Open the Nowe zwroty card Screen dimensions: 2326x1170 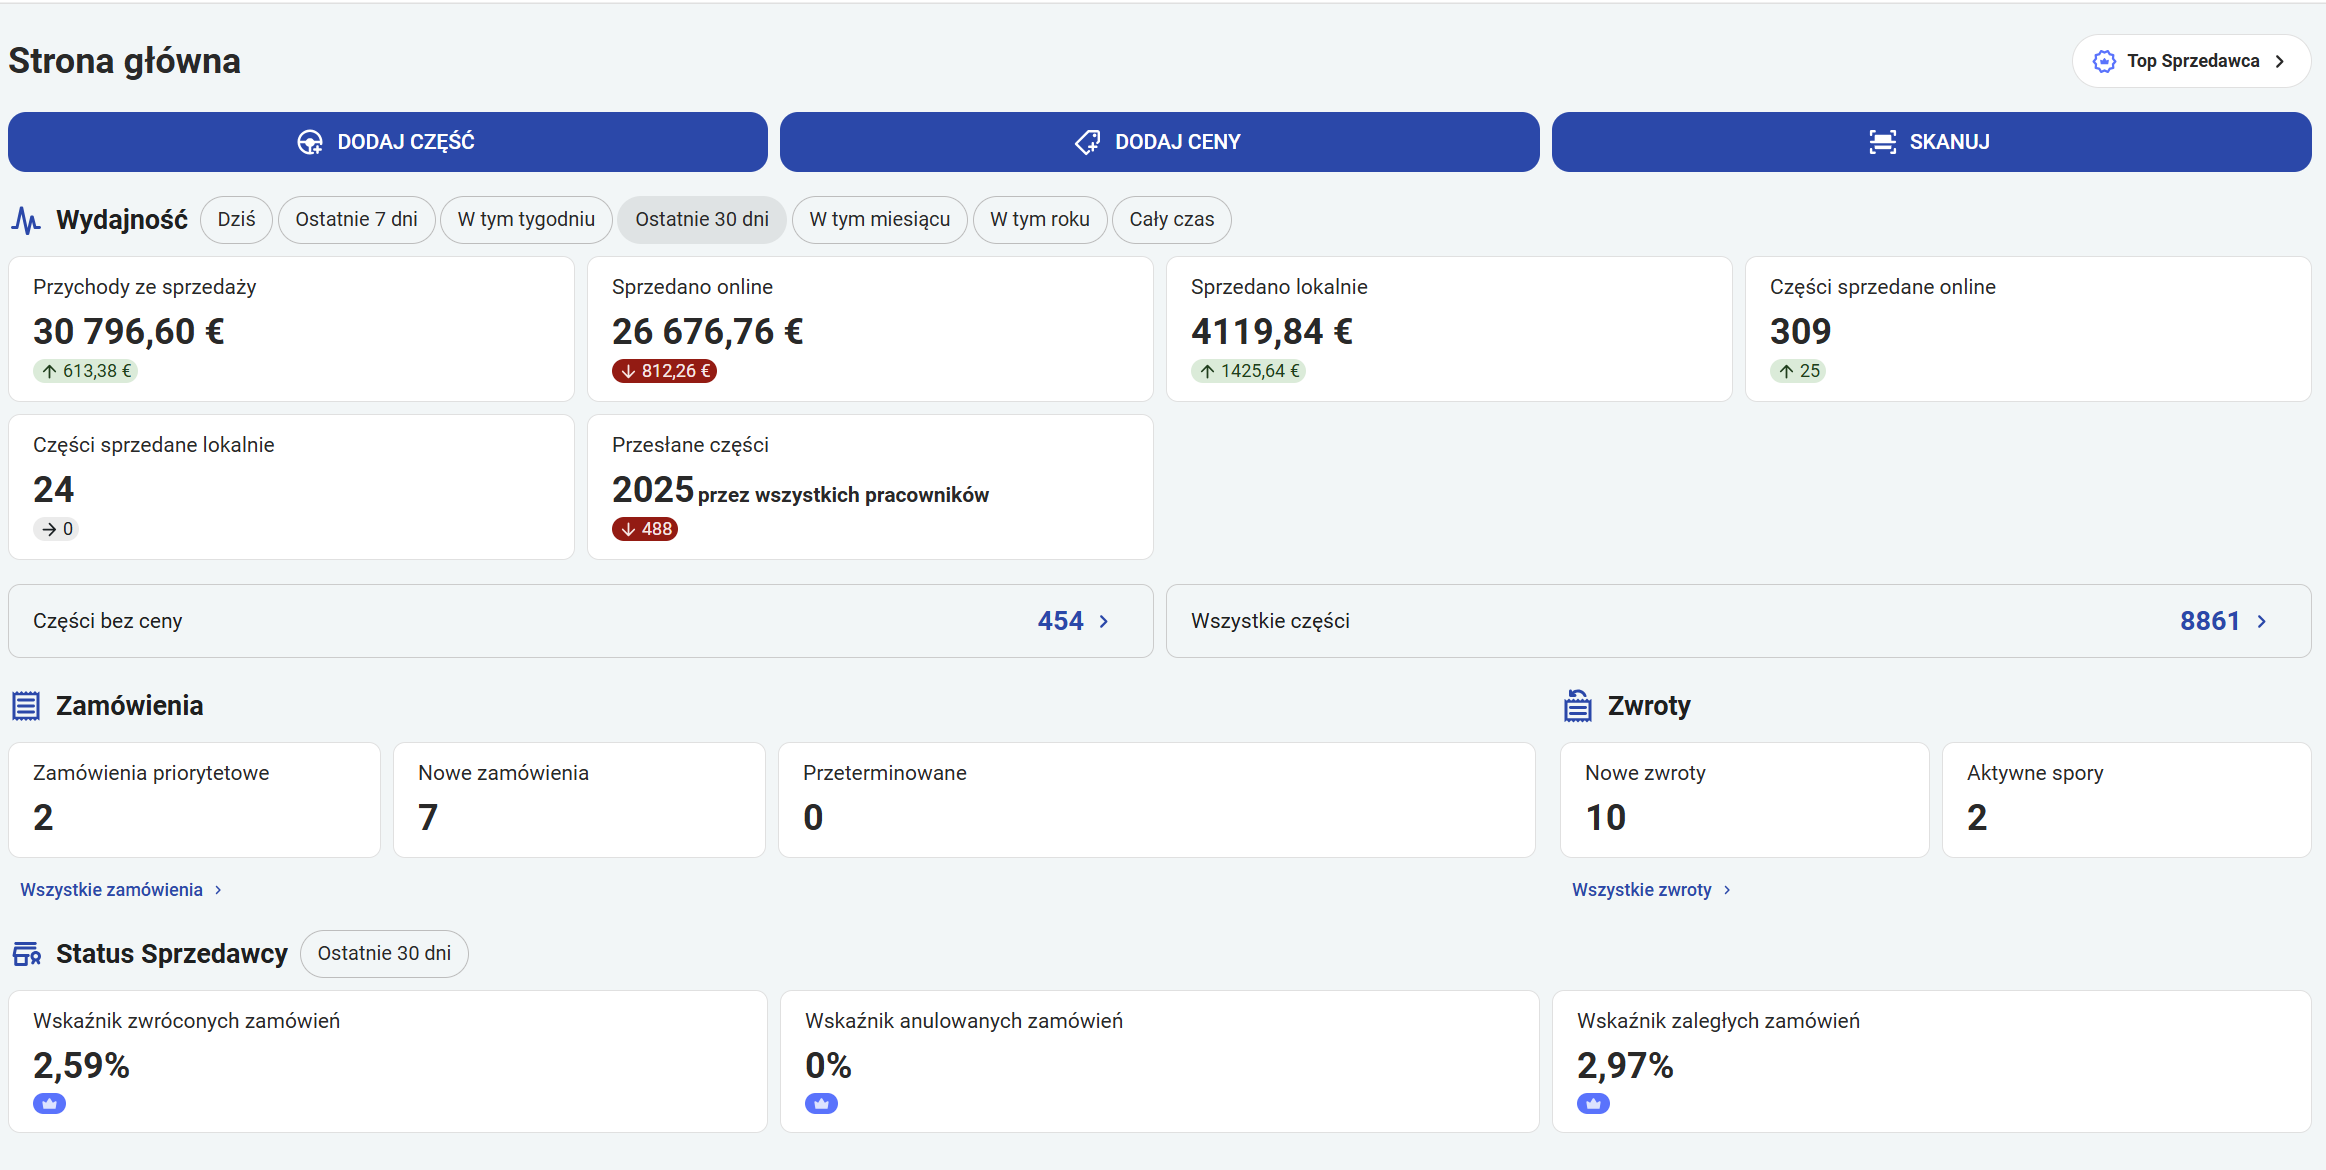click(1745, 800)
